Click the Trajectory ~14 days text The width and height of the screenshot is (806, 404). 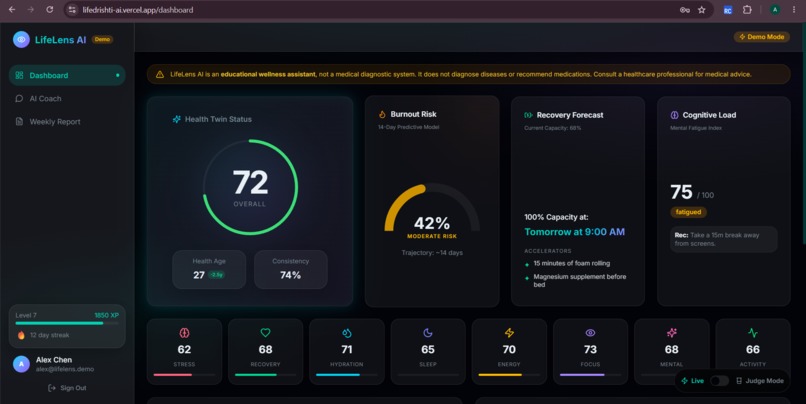coord(432,252)
